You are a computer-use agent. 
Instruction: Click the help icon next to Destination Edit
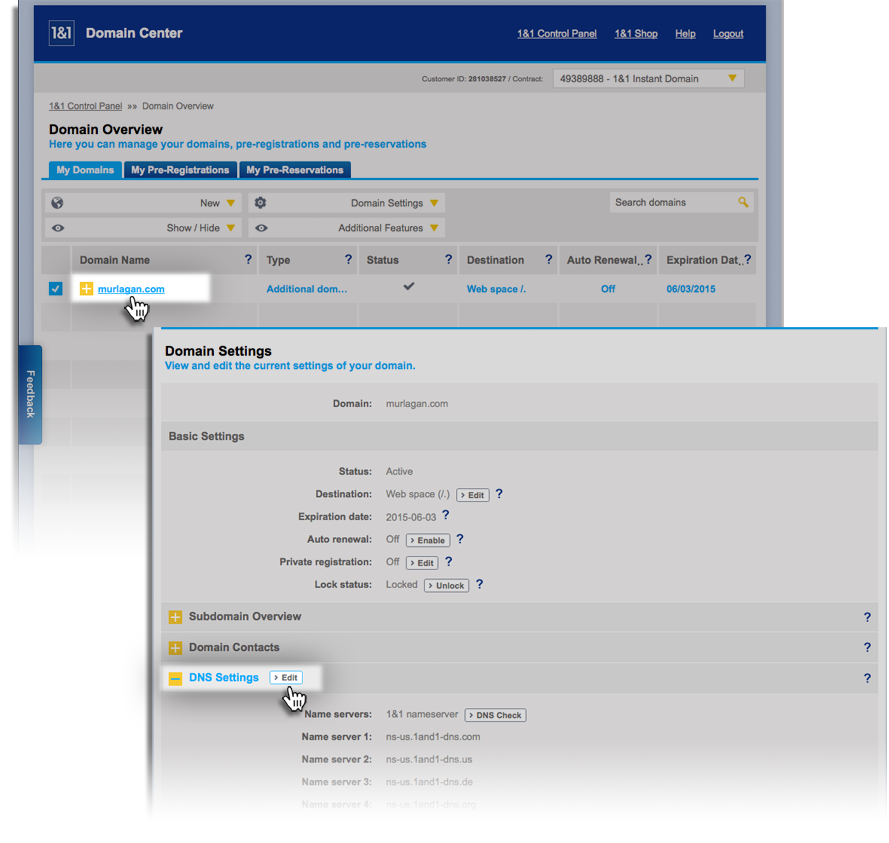point(499,494)
